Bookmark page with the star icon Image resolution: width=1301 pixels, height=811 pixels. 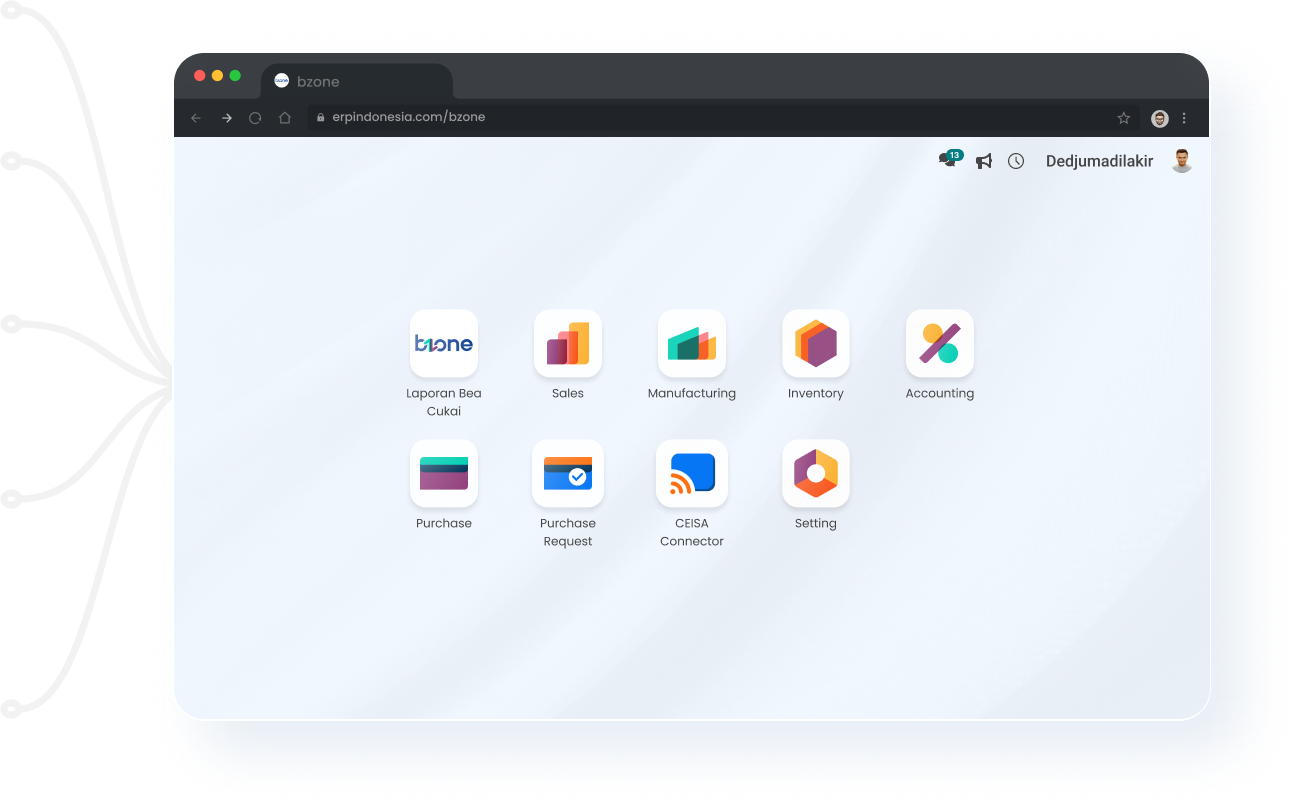pos(1124,118)
